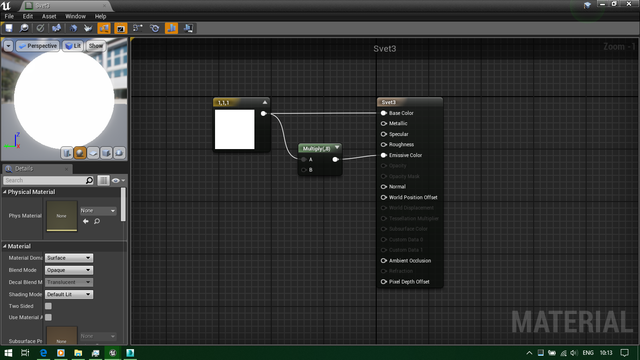Click Find in Content Browser magnifier icon

tap(24, 28)
